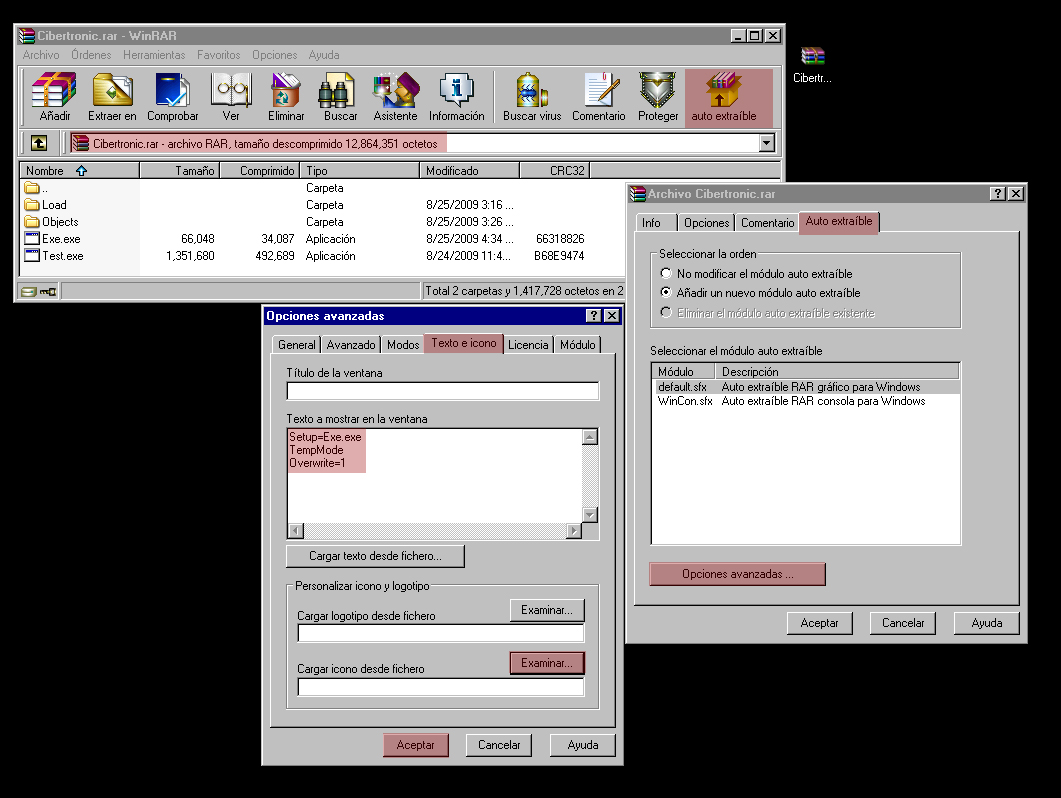Select the default.sfx module row

click(x=805, y=386)
